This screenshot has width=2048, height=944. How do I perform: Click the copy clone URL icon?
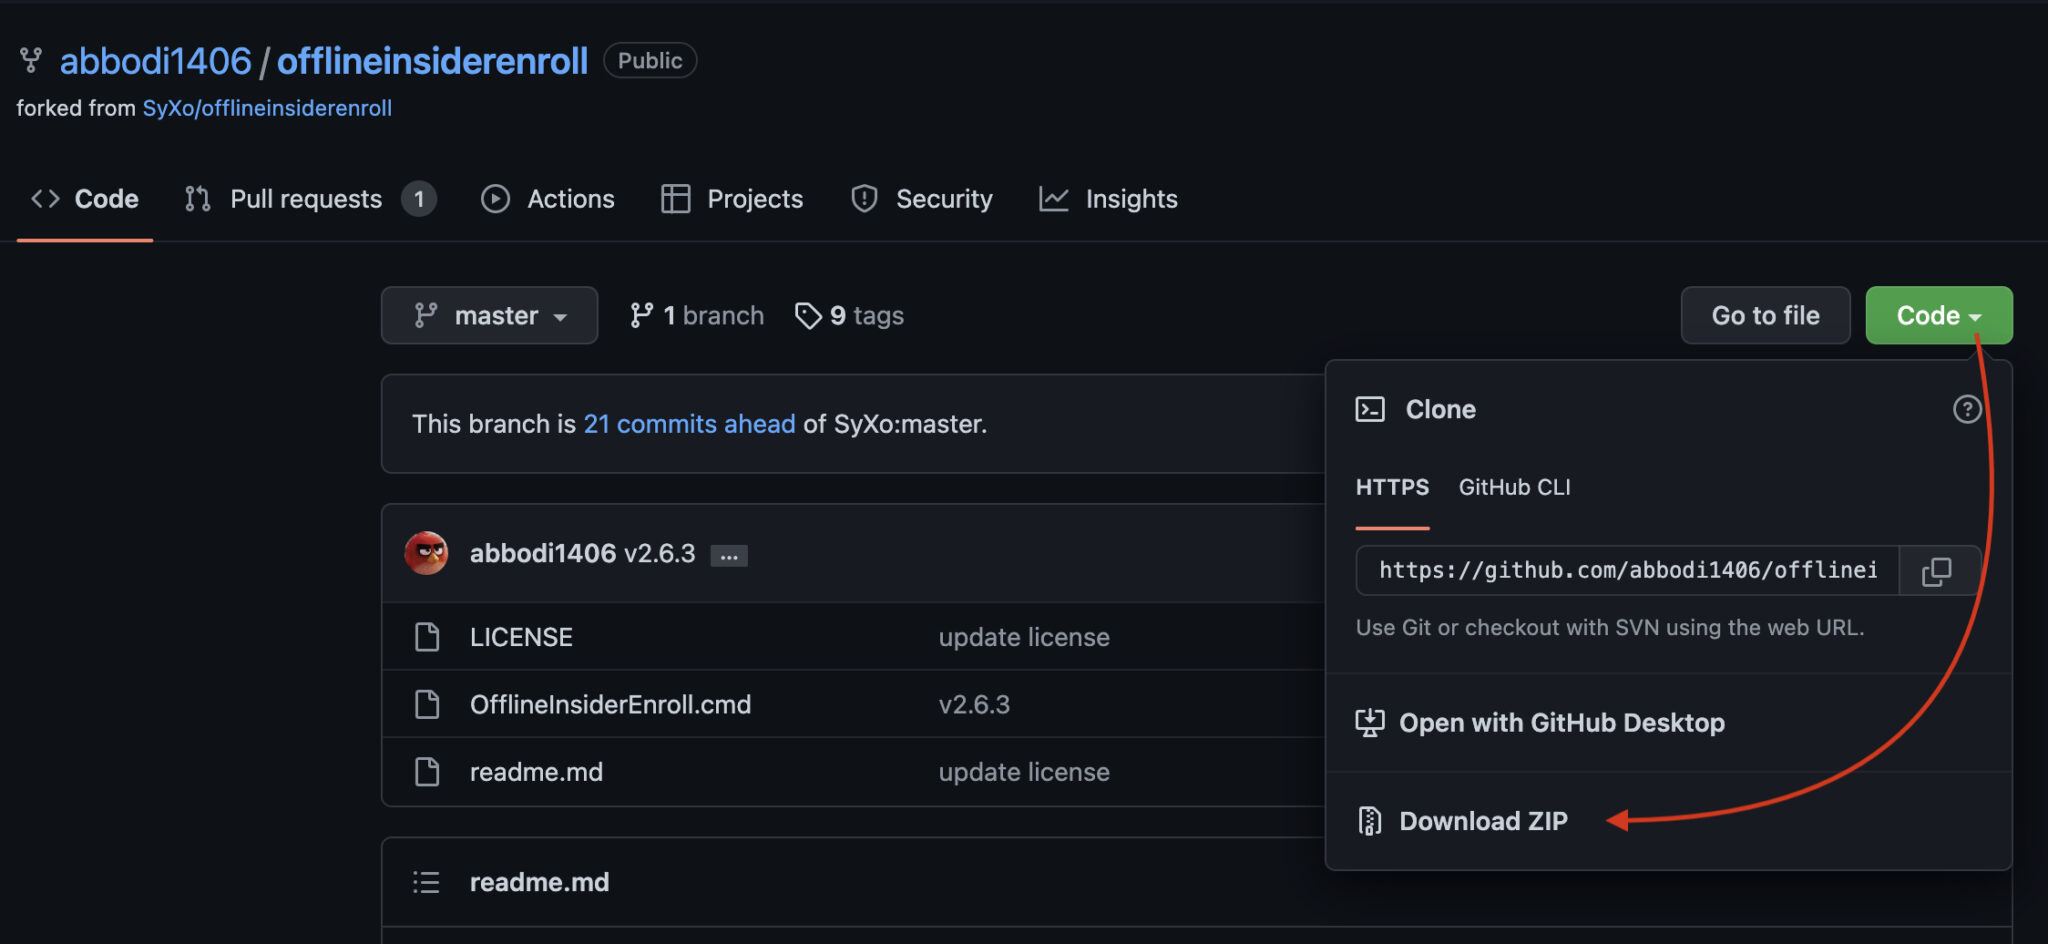pos(1937,571)
